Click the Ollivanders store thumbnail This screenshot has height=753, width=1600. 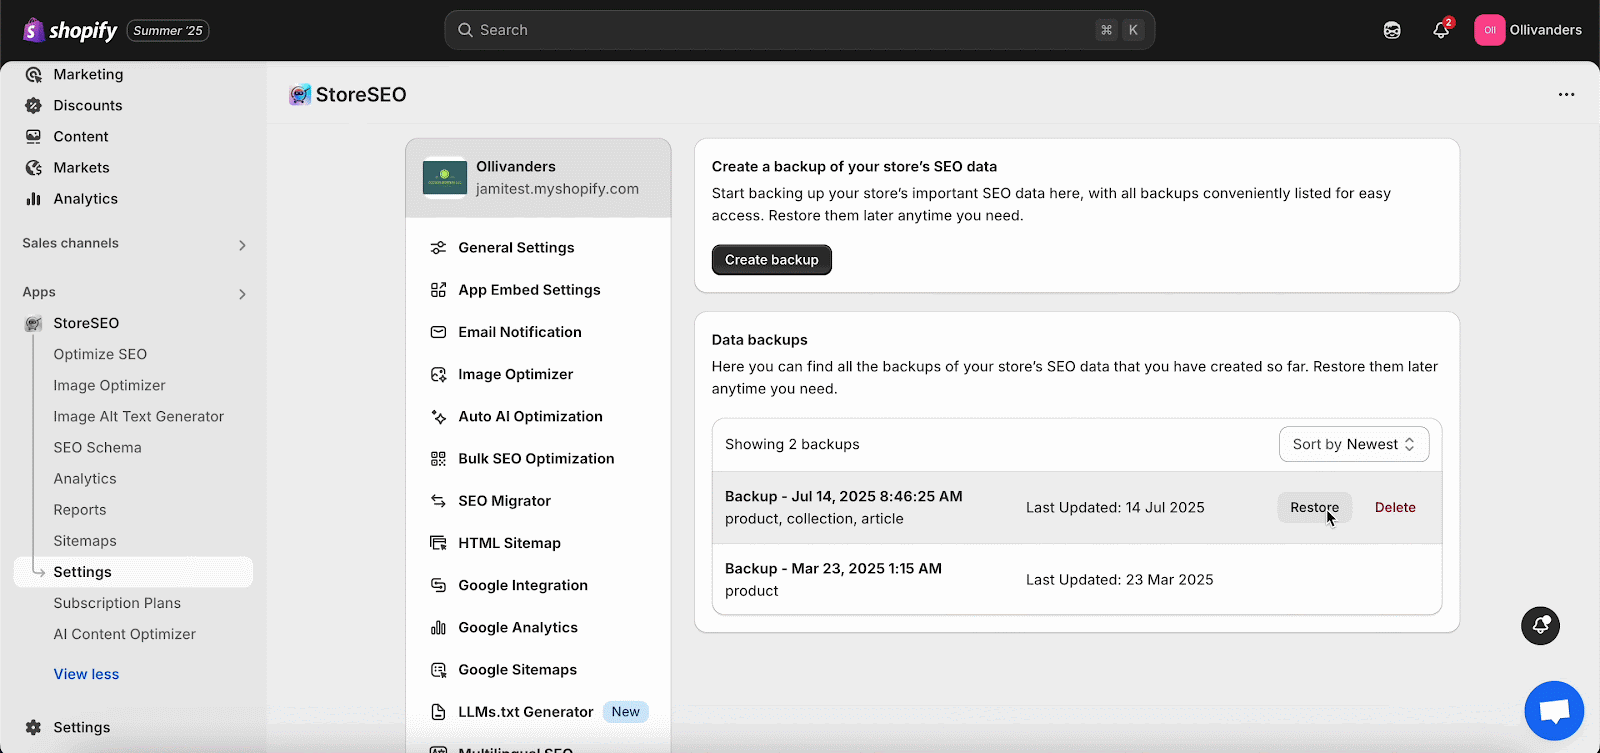[x=445, y=178]
